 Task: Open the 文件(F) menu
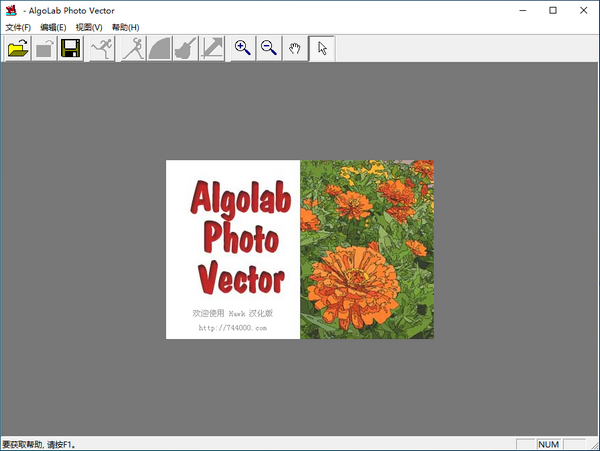click(x=18, y=28)
